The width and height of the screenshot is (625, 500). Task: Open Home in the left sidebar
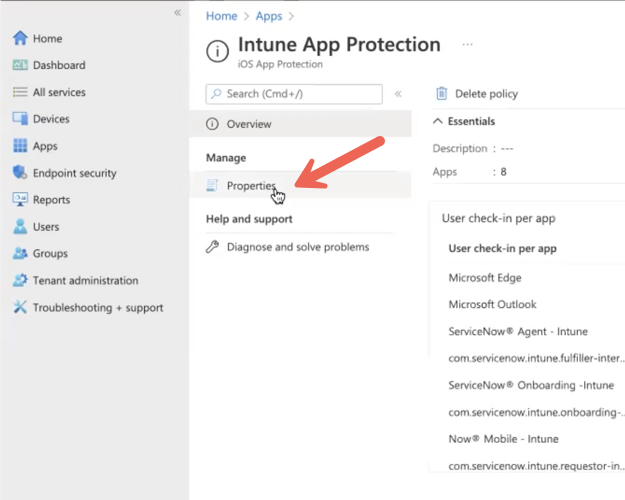click(47, 38)
